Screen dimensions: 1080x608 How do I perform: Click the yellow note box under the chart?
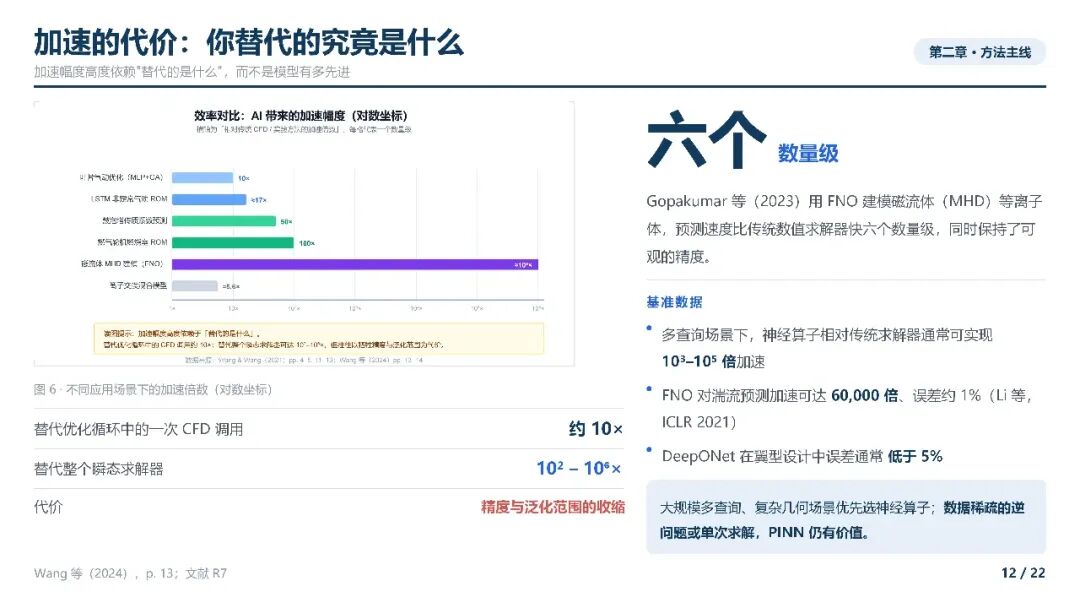tap(318, 339)
